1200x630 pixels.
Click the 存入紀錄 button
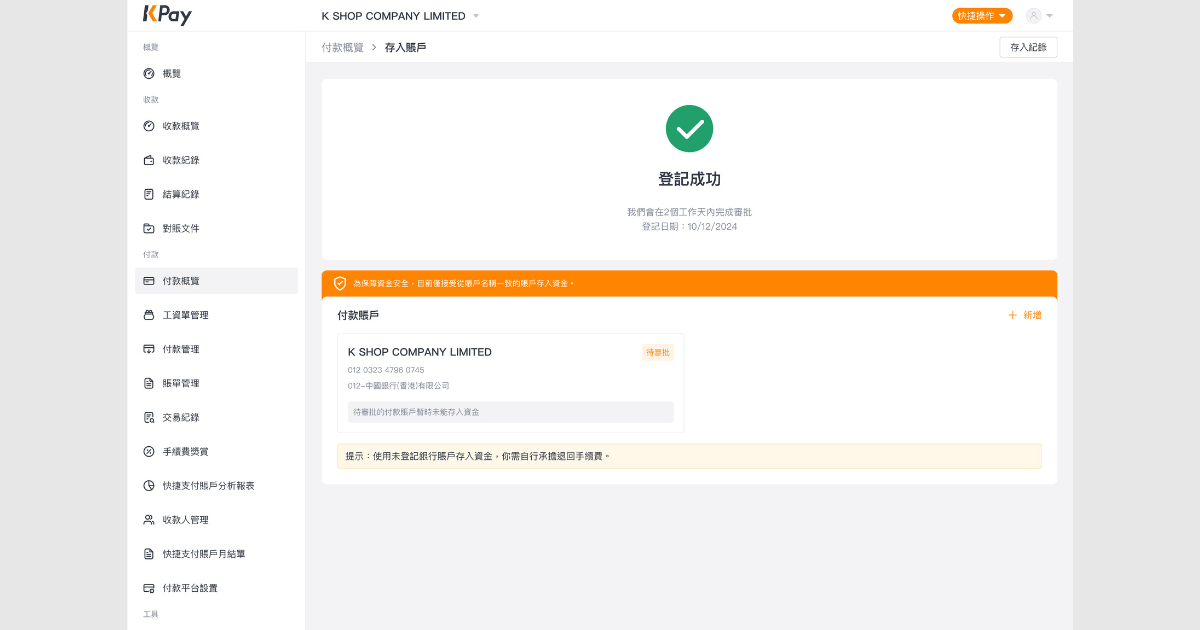click(x=1028, y=47)
